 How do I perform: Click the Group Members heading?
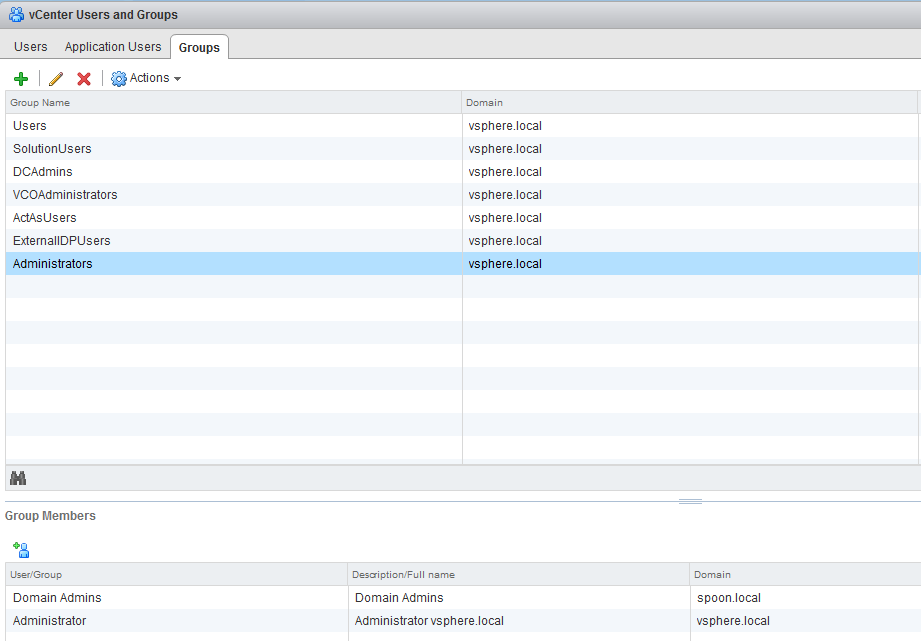[x=51, y=516]
